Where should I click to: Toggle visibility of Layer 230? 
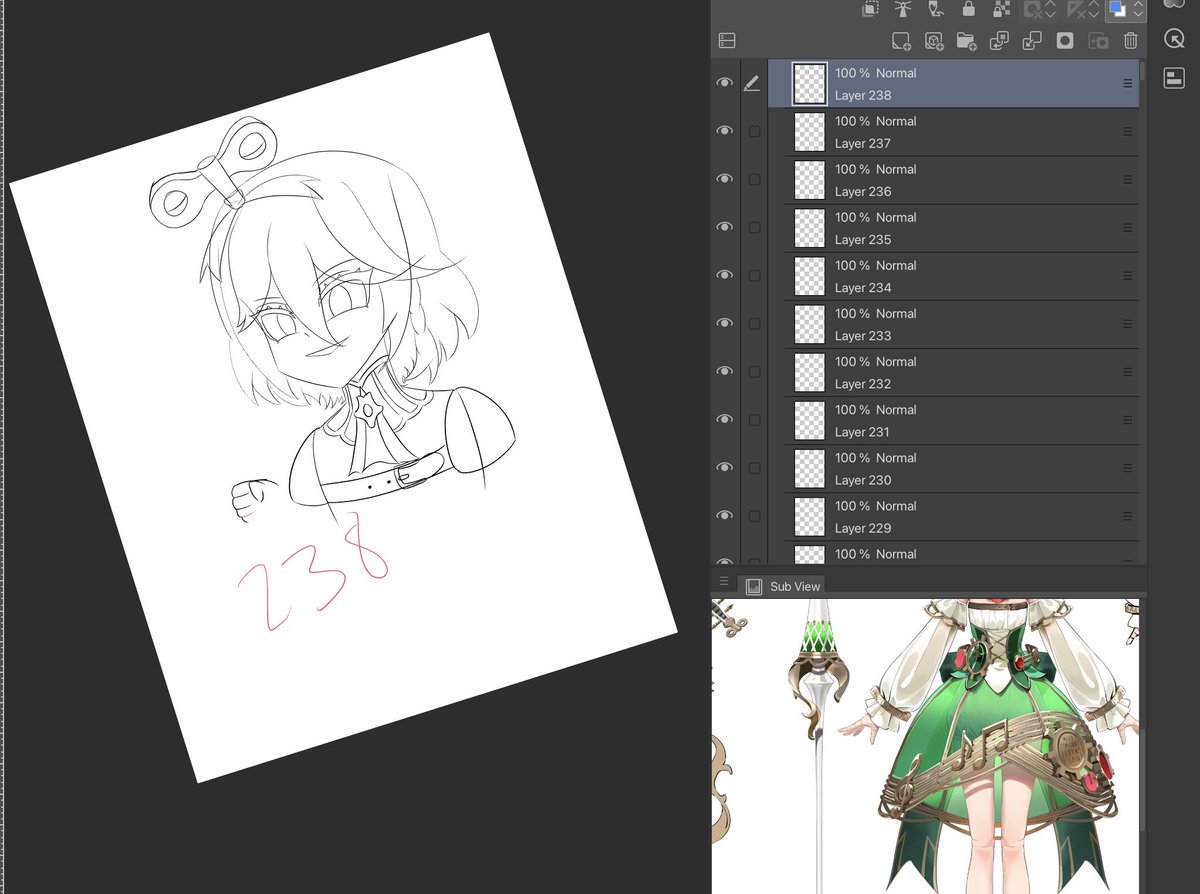pos(725,467)
